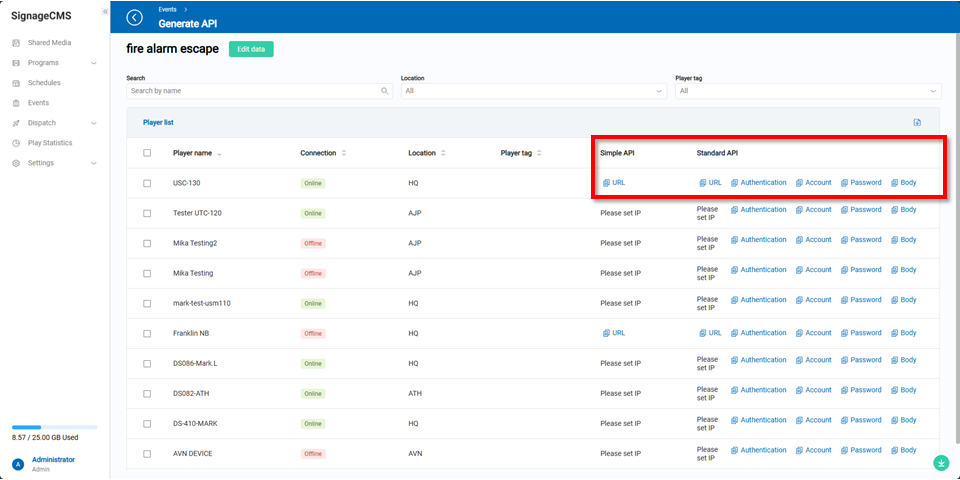The width and height of the screenshot is (960, 480).
Task: Copy the Password for Franklin NB
Action: [861, 333]
